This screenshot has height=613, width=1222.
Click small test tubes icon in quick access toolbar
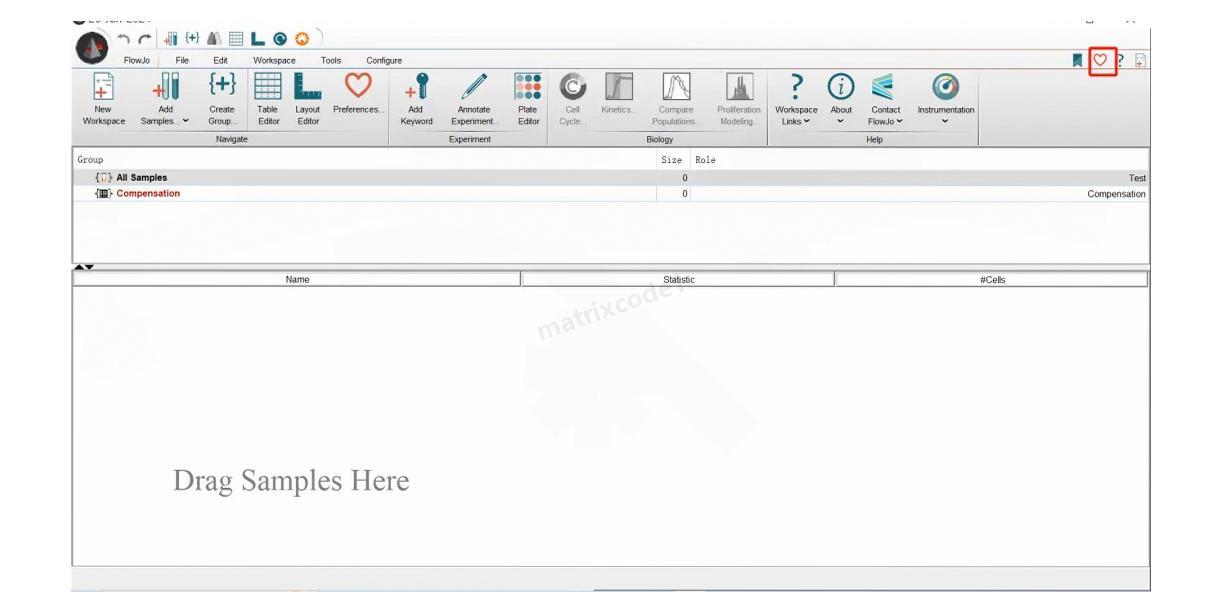tap(172, 41)
